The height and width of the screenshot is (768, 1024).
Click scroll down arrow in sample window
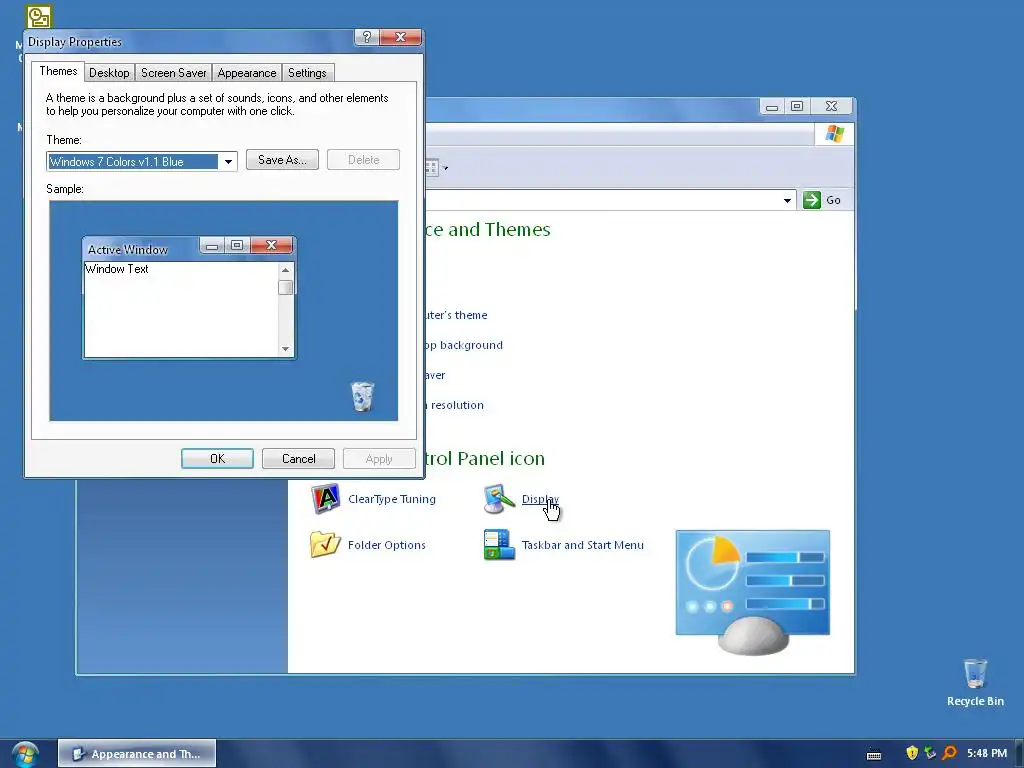285,349
